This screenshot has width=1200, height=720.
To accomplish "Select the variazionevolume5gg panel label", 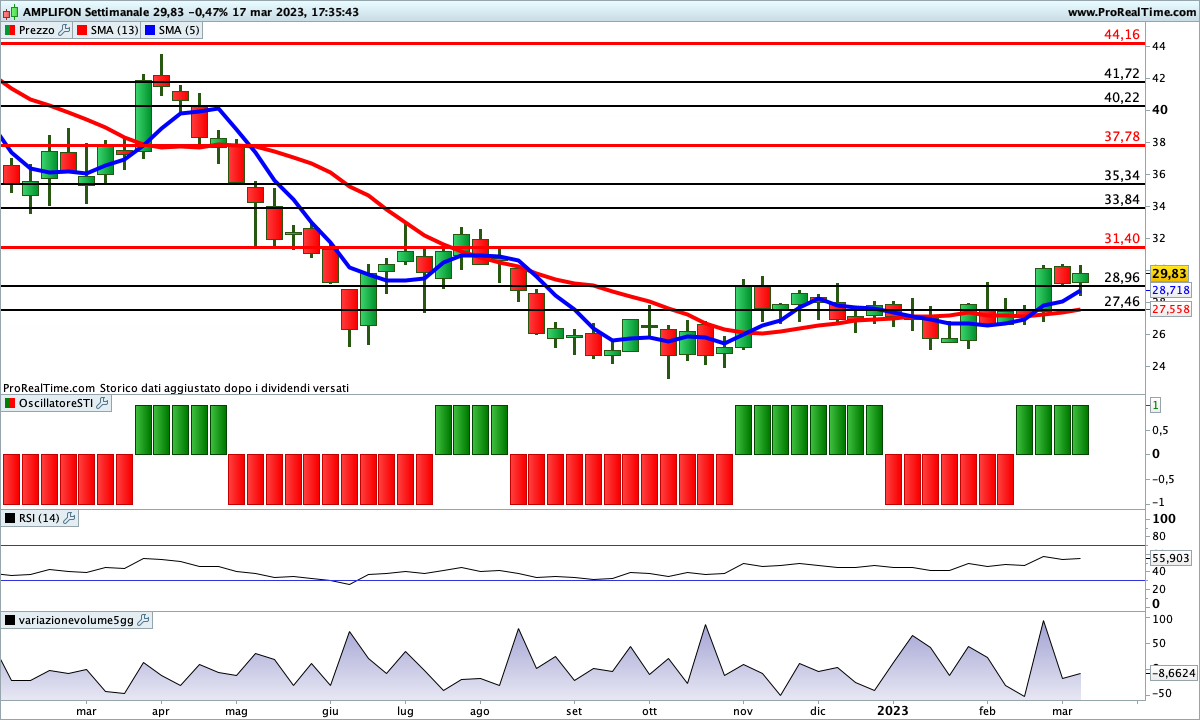I will 76,620.
